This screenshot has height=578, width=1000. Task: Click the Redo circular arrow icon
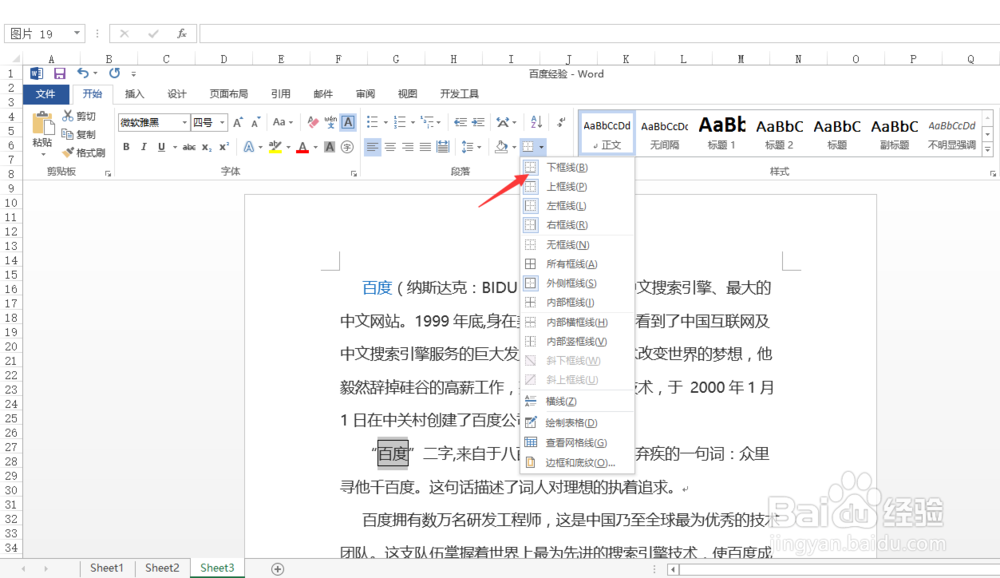pos(114,73)
